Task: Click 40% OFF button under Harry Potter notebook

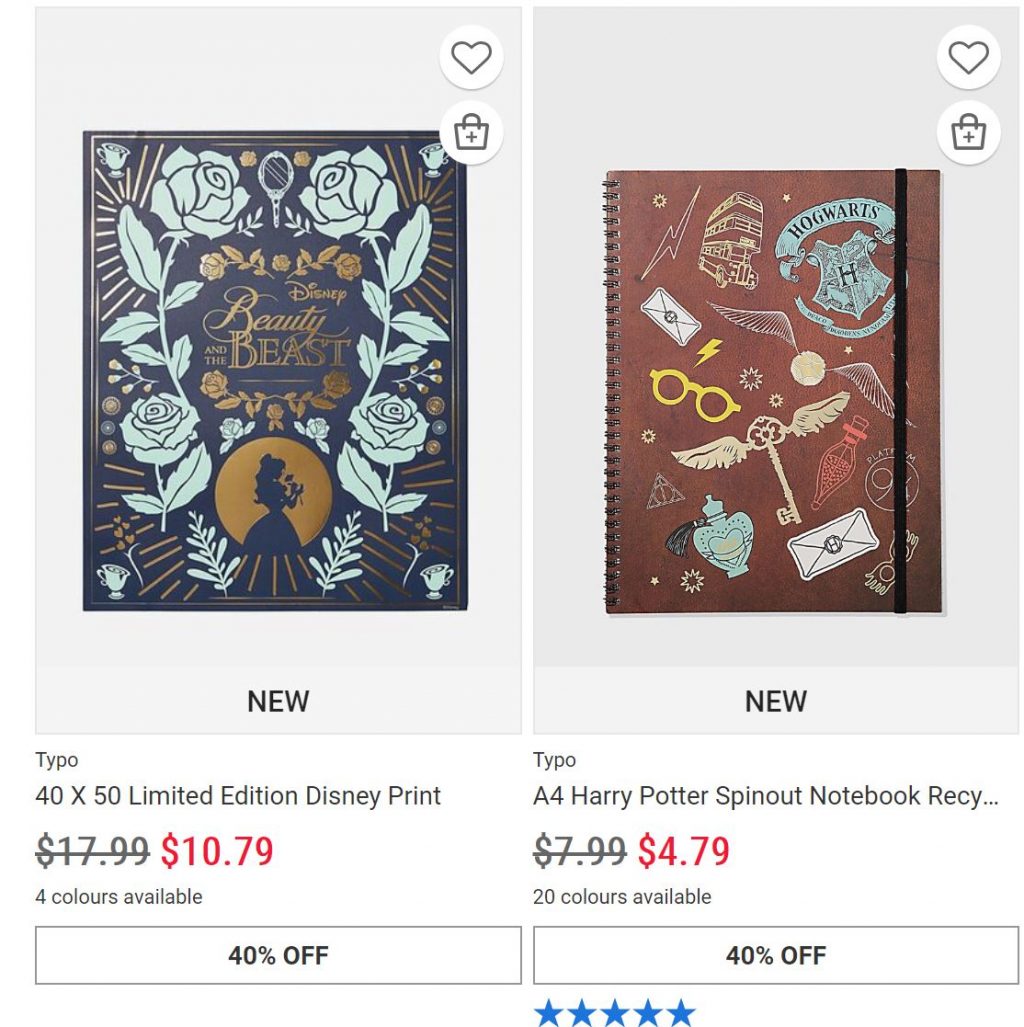Action: (775, 955)
